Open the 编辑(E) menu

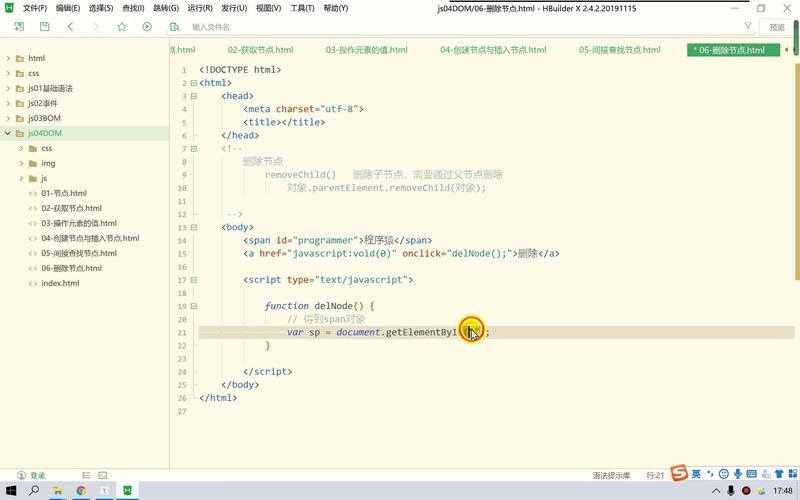pyautogui.click(x=68, y=8)
